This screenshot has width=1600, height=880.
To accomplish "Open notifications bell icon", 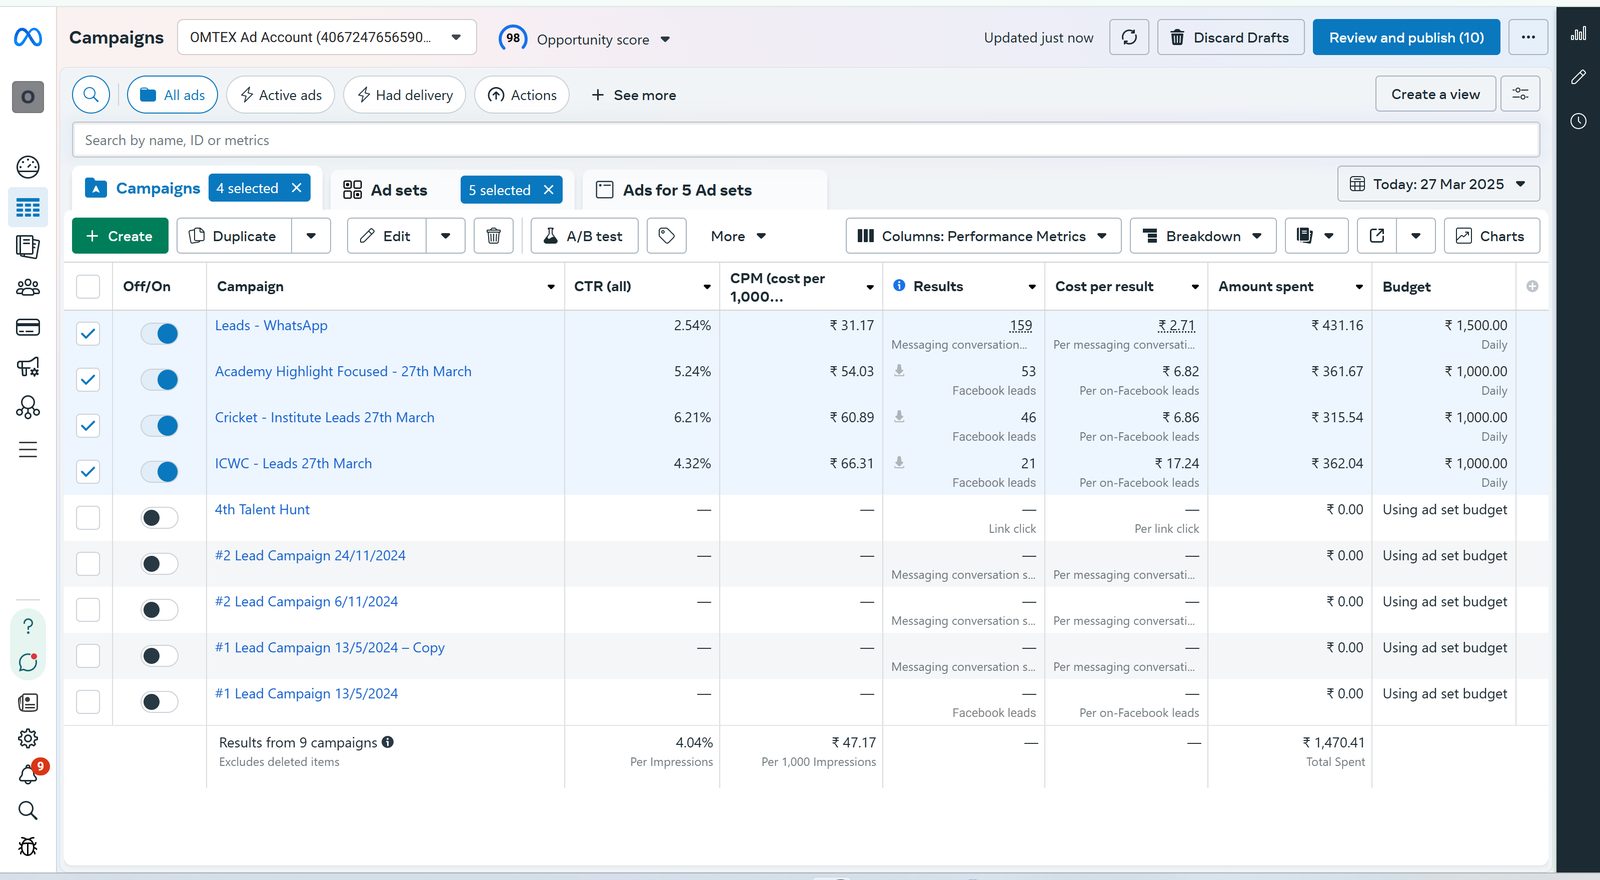I will pos(28,775).
